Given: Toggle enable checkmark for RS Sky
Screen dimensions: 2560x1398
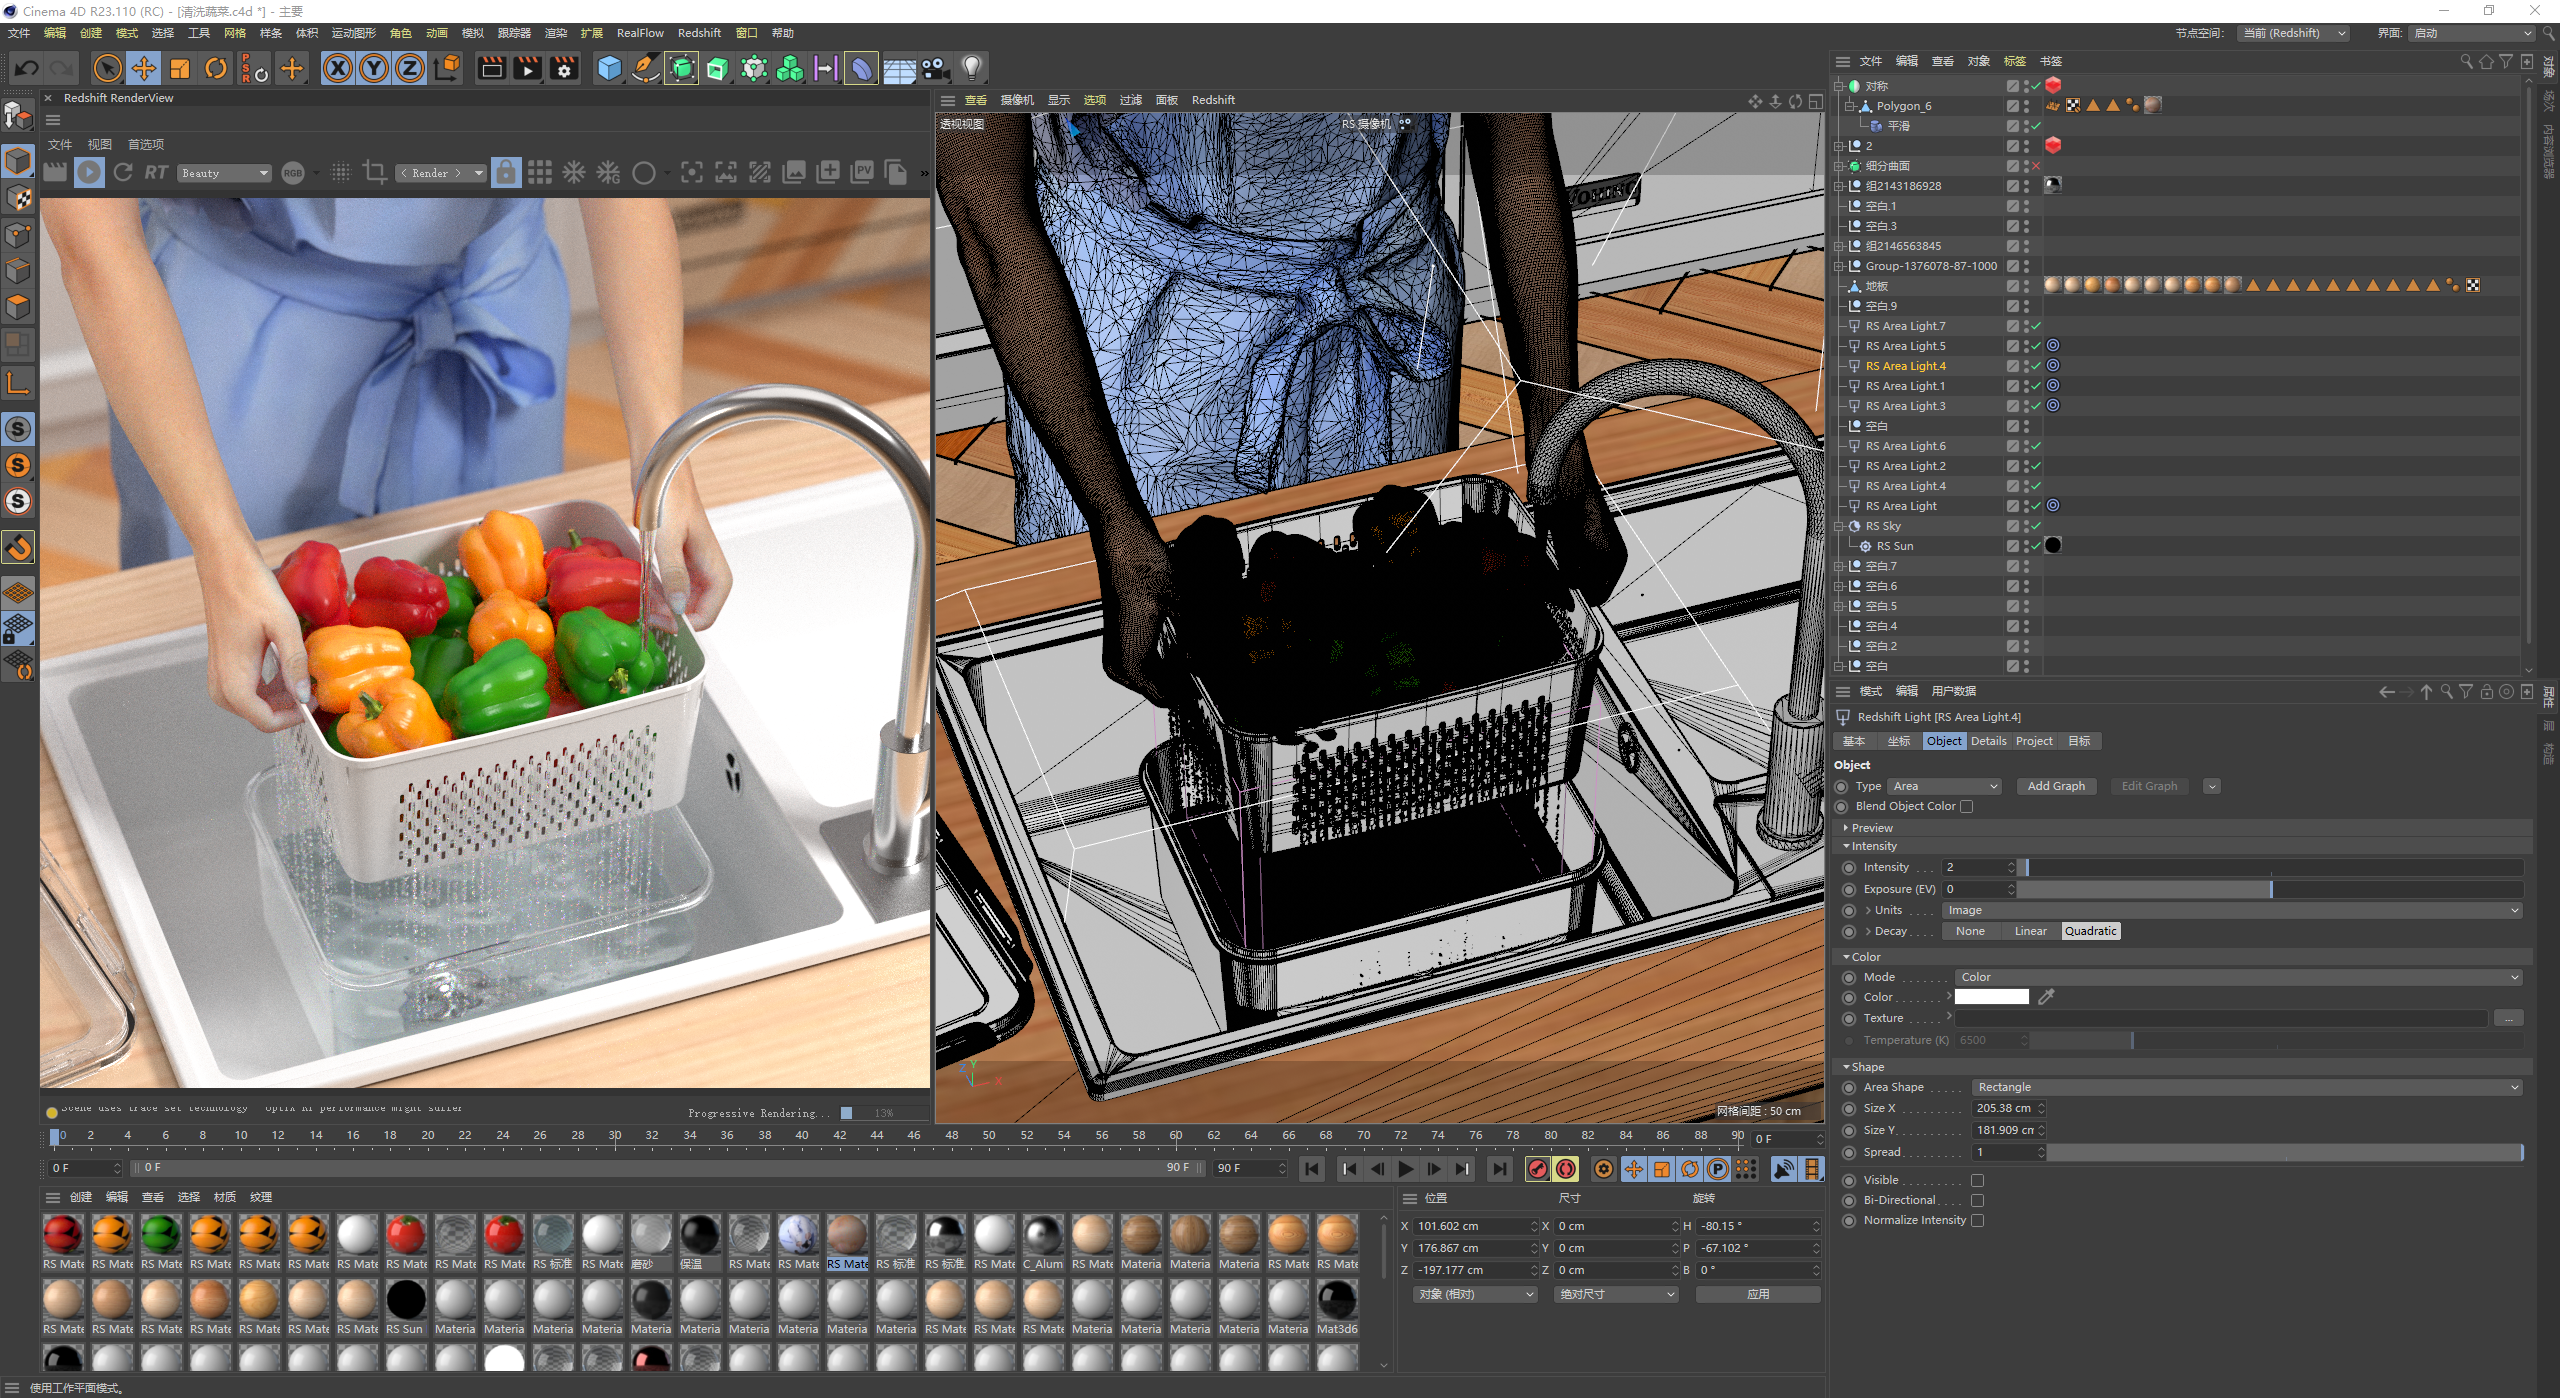Looking at the screenshot, I should [2036, 526].
